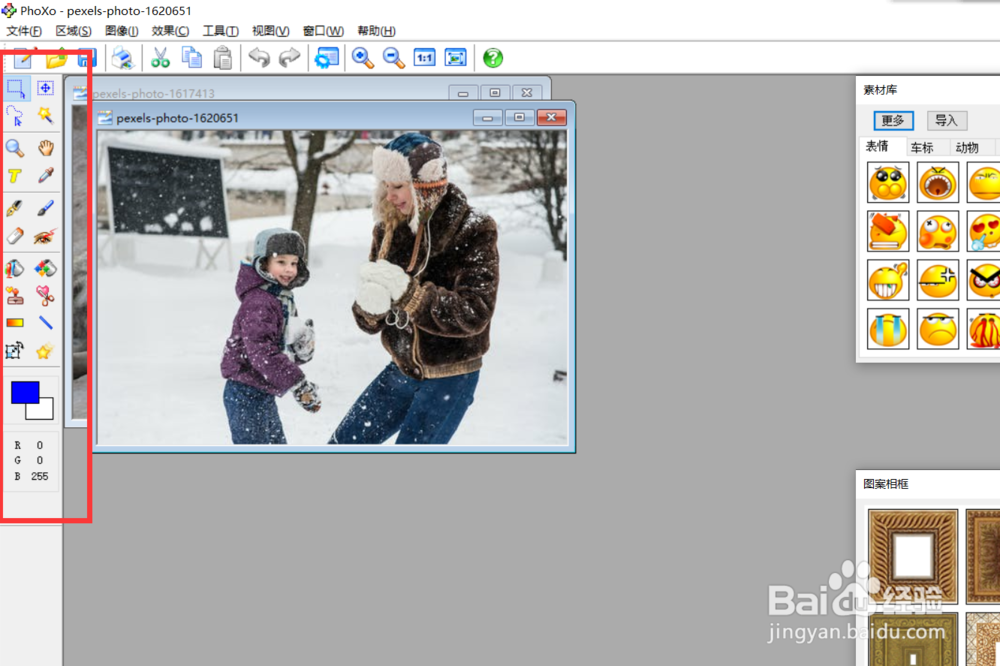Image resolution: width=1000 pixels, height=666 pixels.
Task: Activate the hand pan tool
Action: (45, 148)
